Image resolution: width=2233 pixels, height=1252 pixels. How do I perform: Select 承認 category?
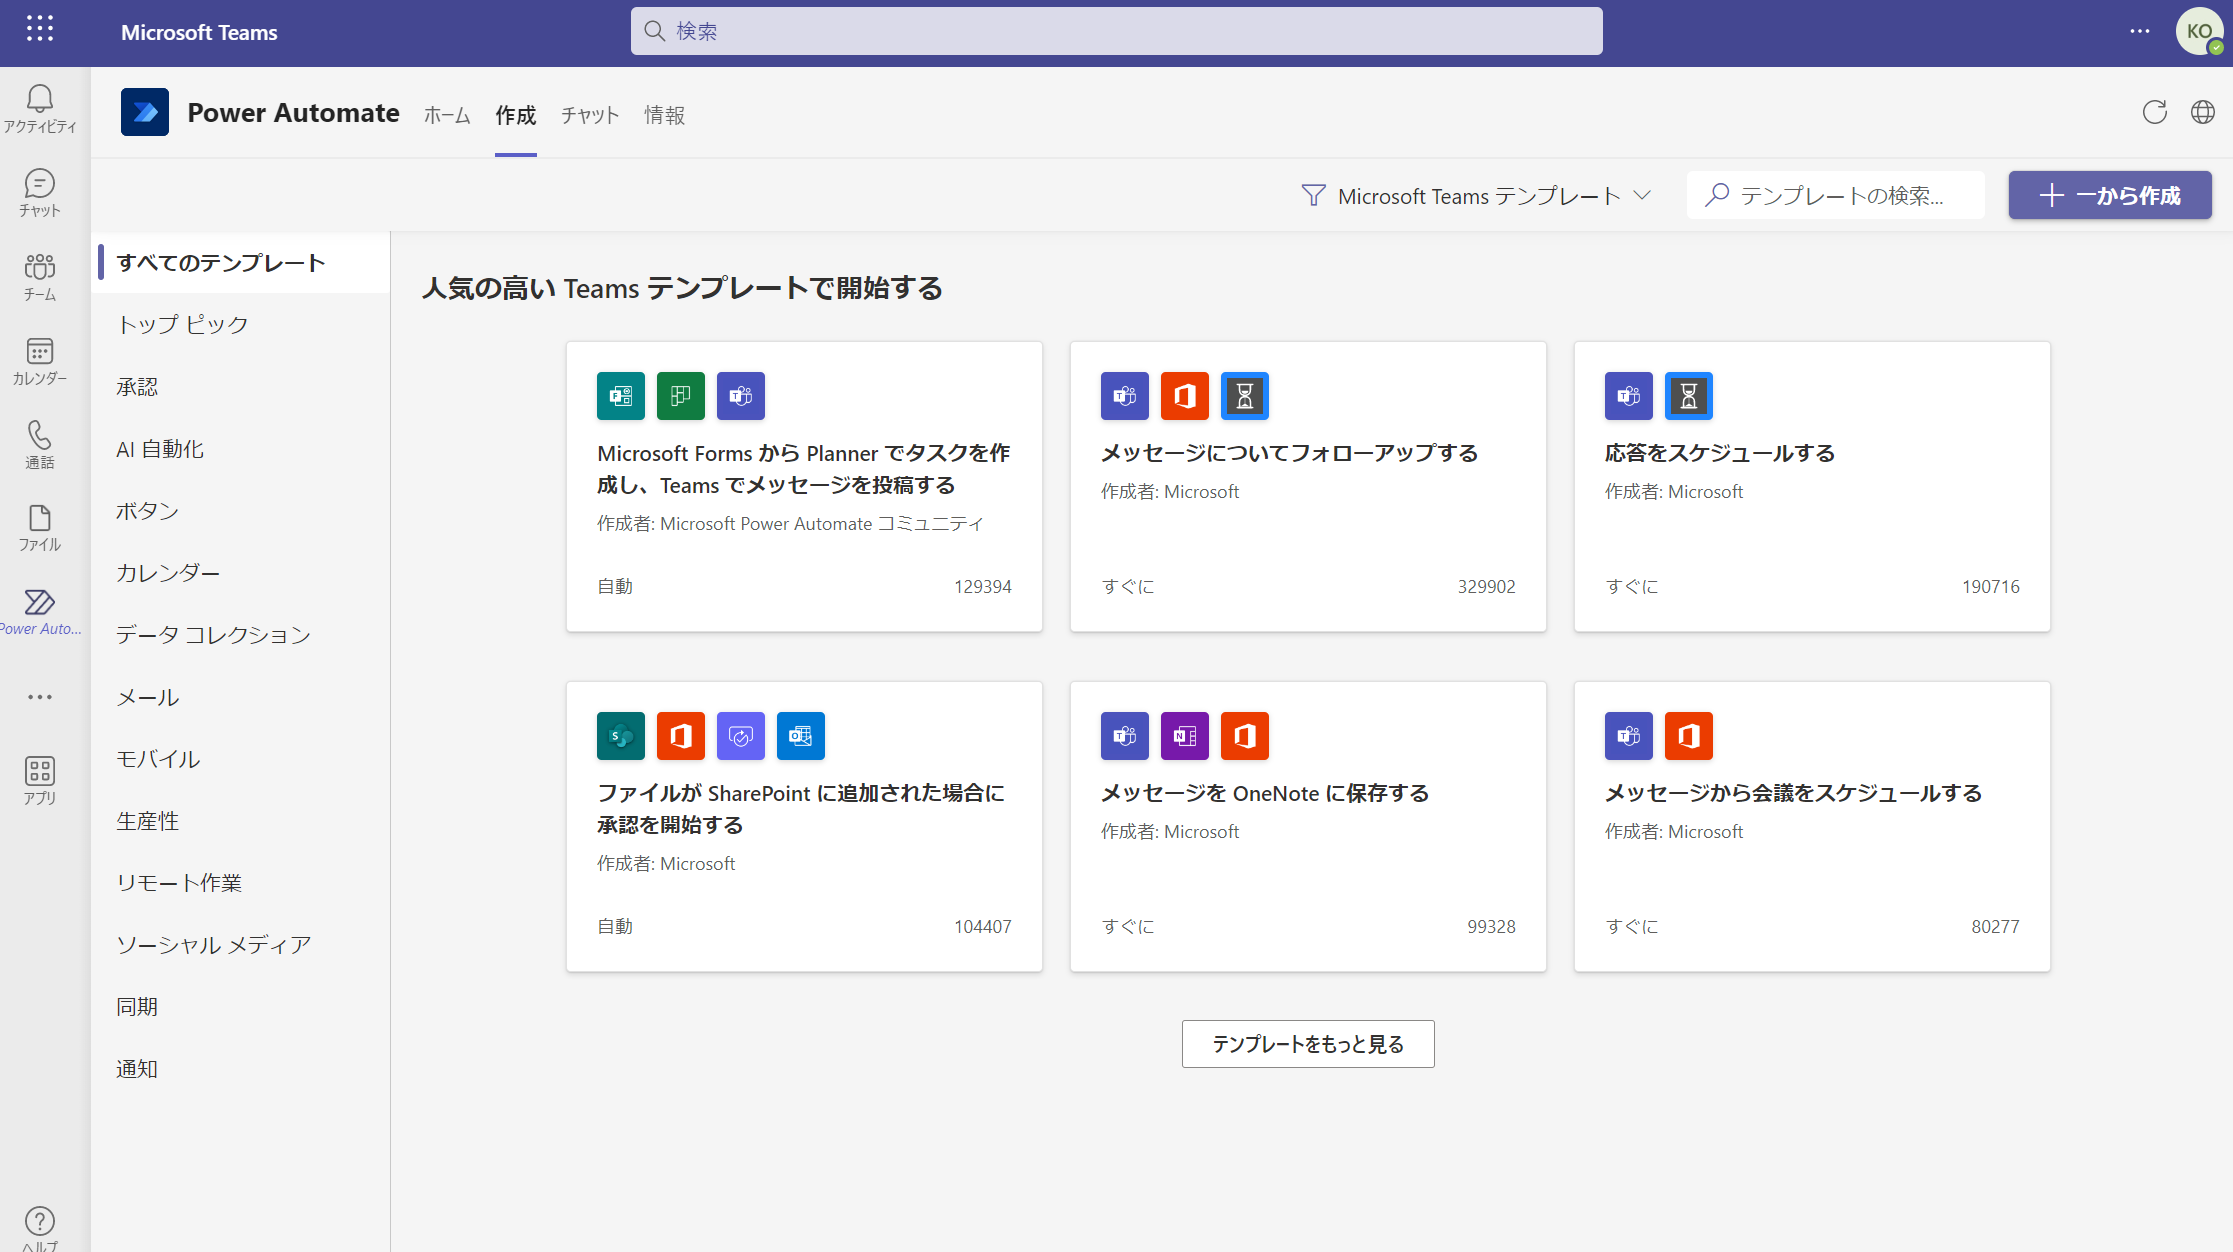pyautogui.click(x=241, y=386)
